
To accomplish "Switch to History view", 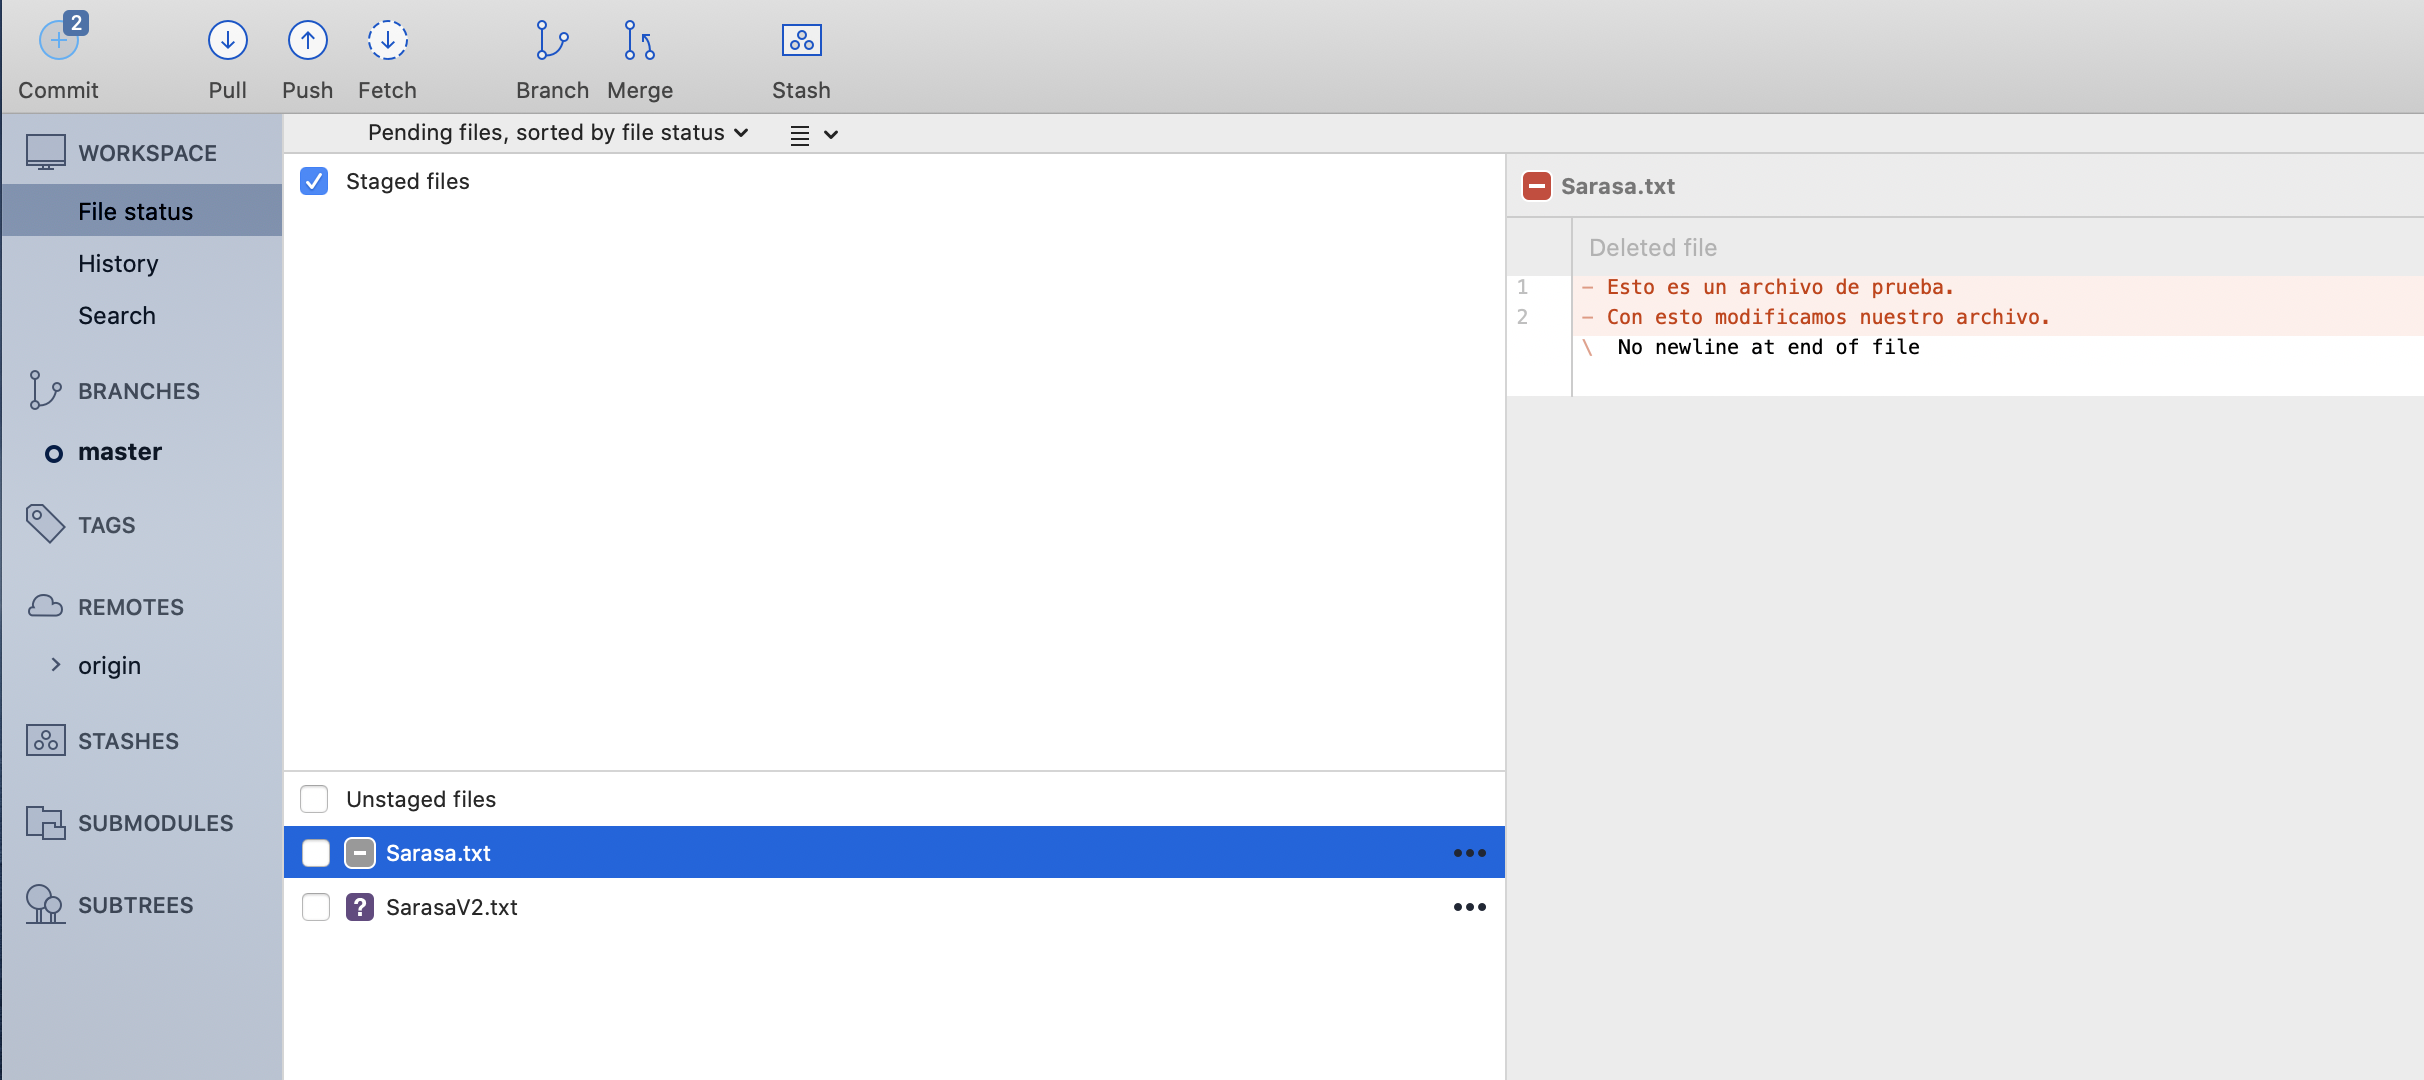I will [118, 263].
